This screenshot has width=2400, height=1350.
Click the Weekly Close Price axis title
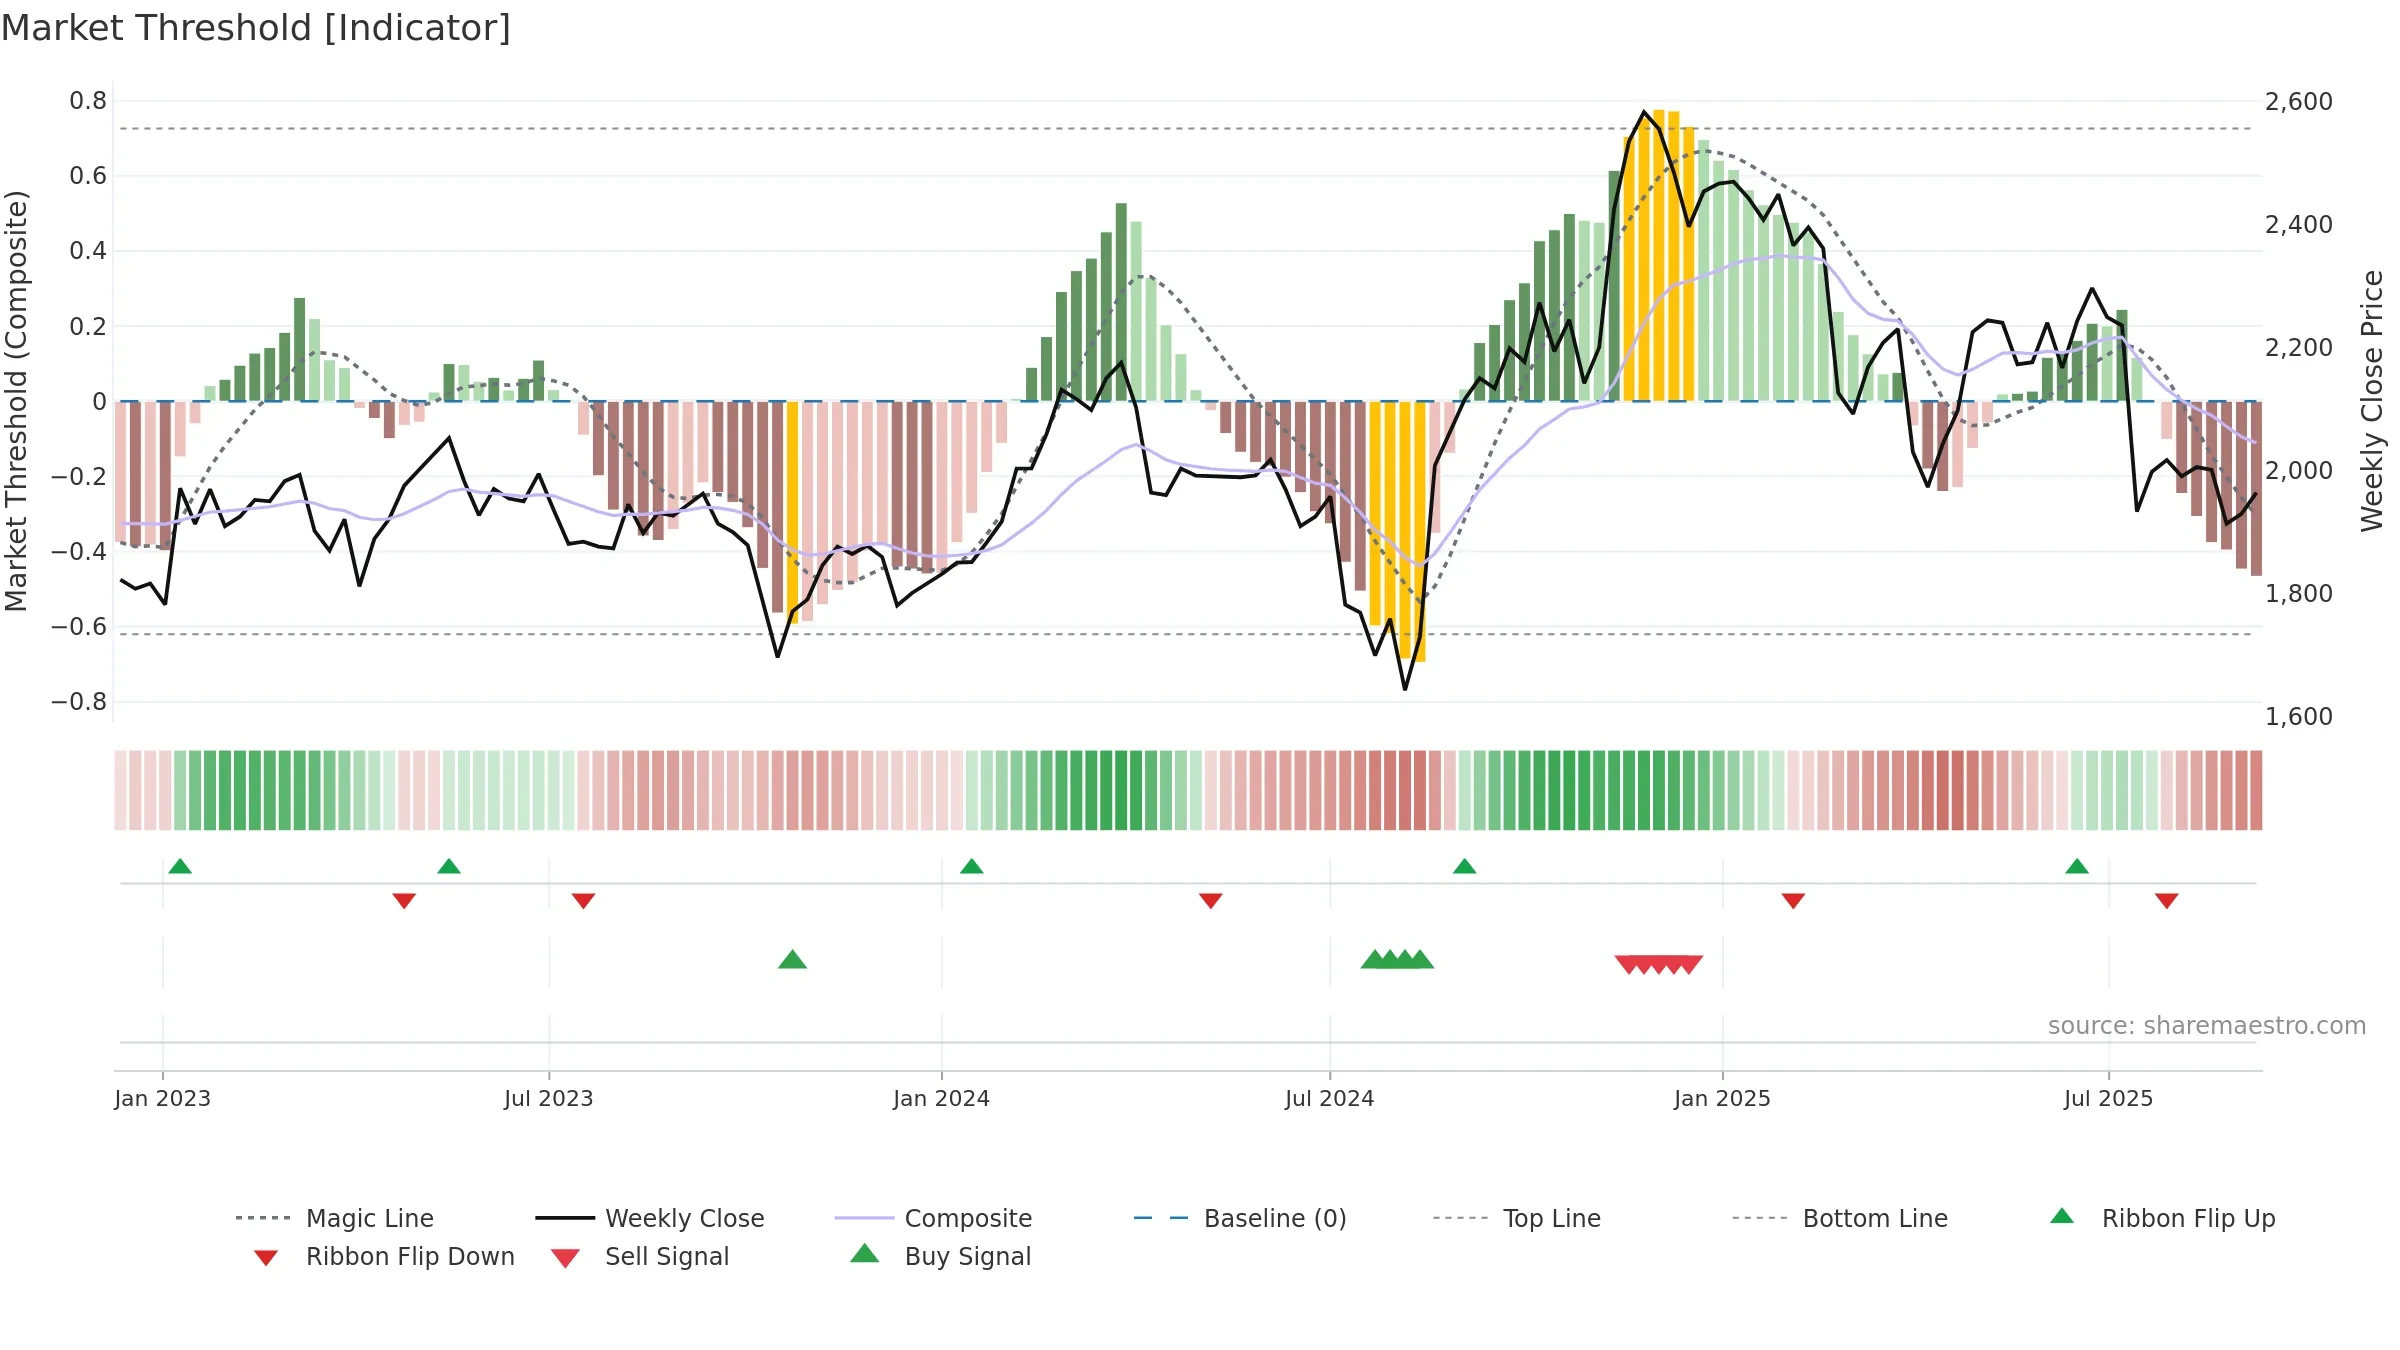(x=2372, y=400)
